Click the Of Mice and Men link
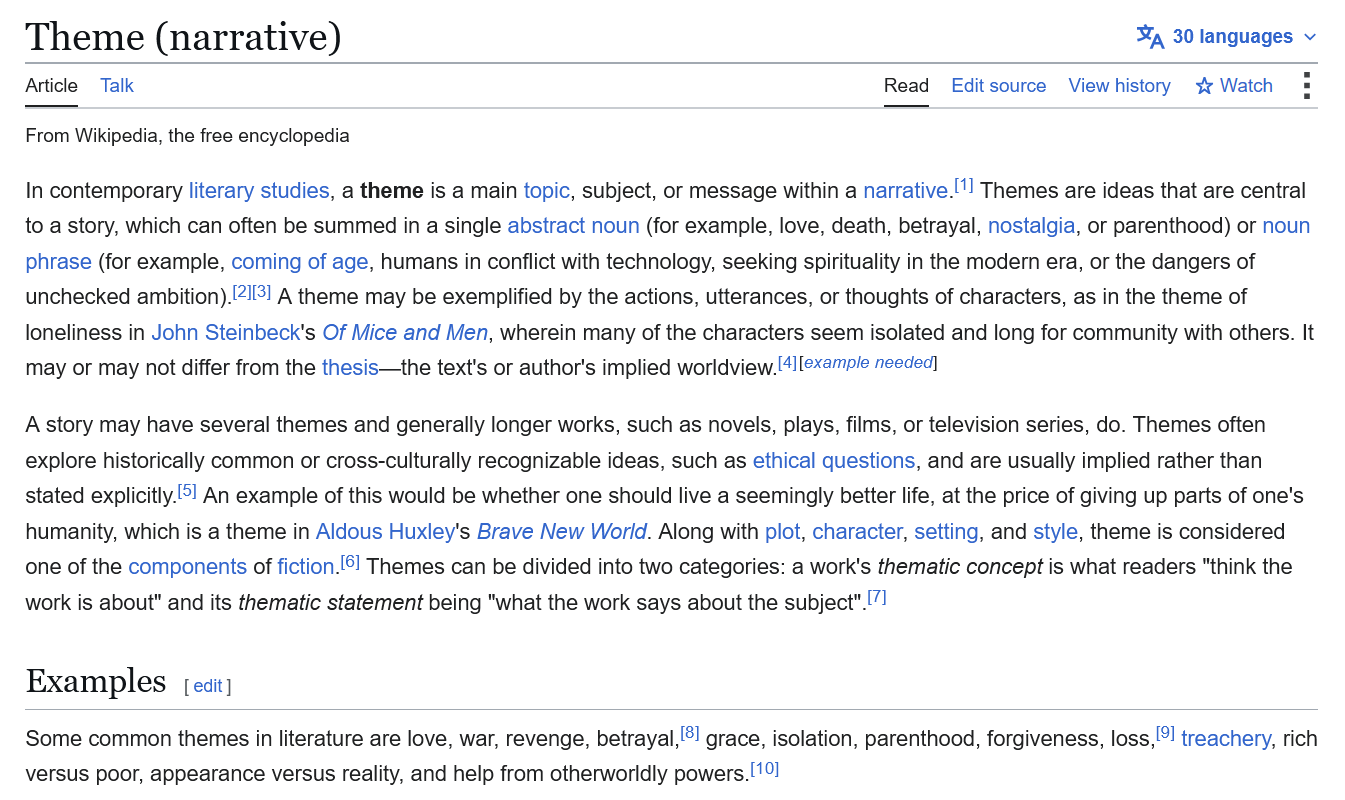This screenshot has height=800, width=1345. coord(405,333)
